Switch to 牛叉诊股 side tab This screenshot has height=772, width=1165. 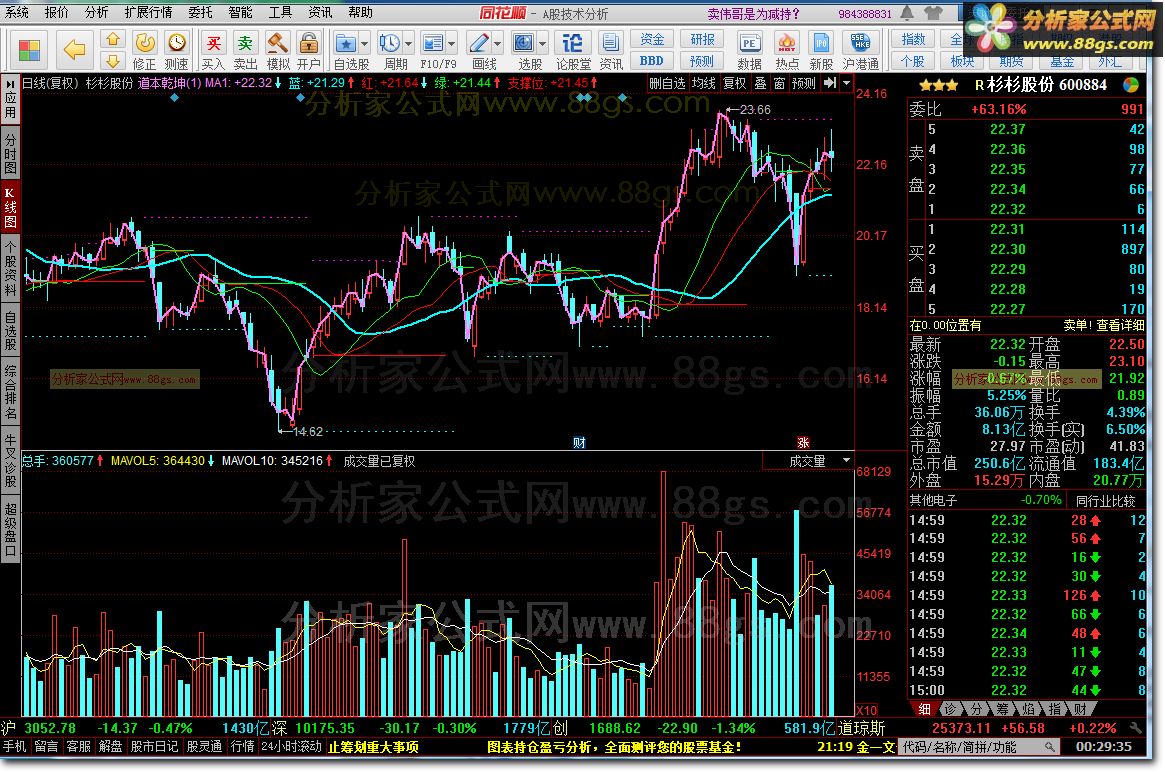pyautogui.click(x=10, y=461)
